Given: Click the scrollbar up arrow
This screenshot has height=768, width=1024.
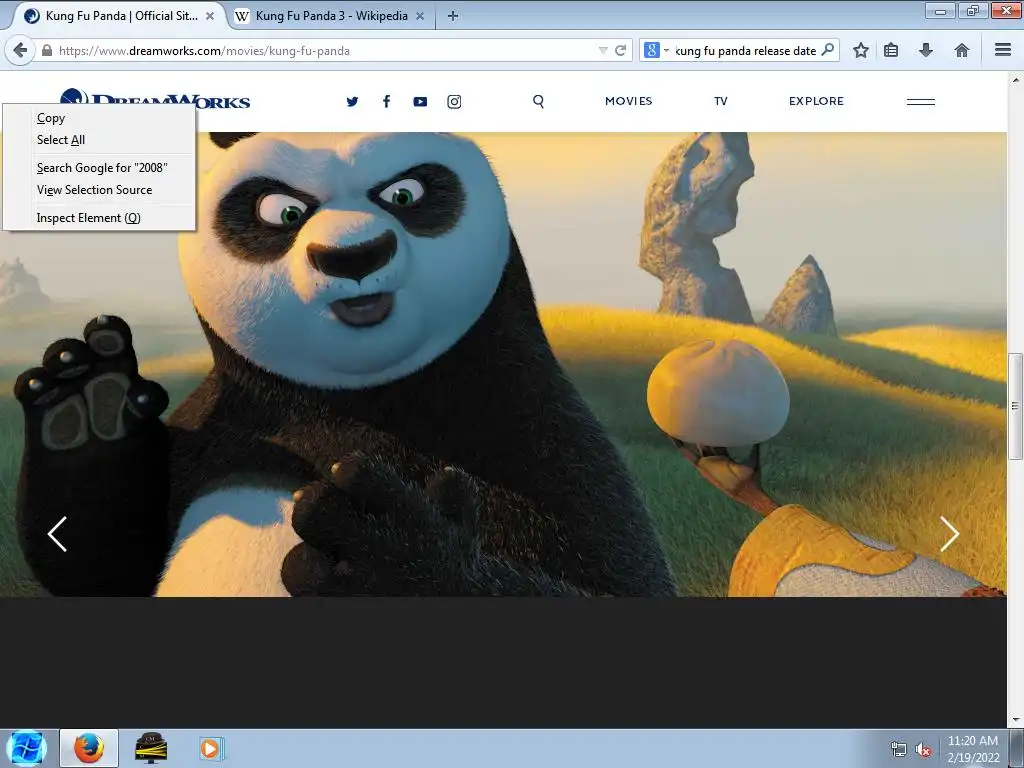Looking at the screenshot, I should click(1015, 80).
